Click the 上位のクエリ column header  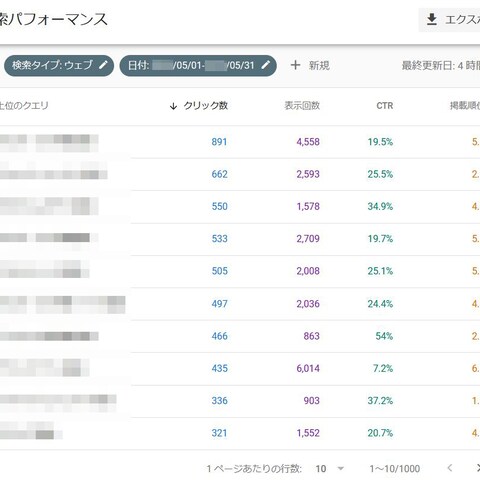pos(24,106)
